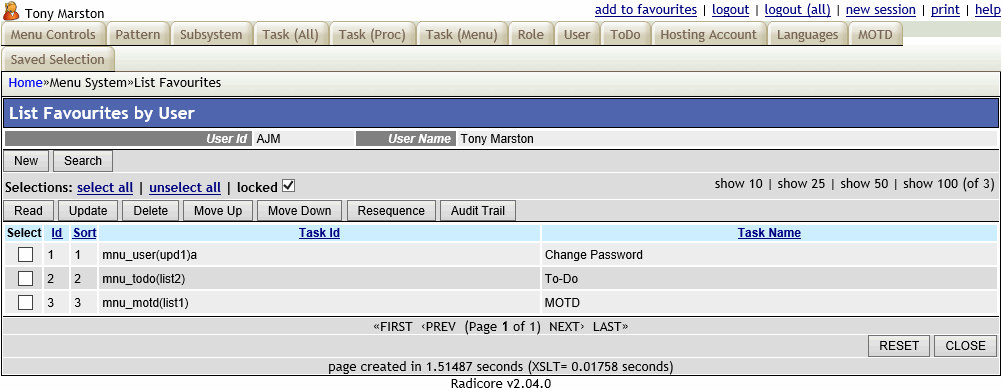Click the unselect all link

(x=185, y=188)
